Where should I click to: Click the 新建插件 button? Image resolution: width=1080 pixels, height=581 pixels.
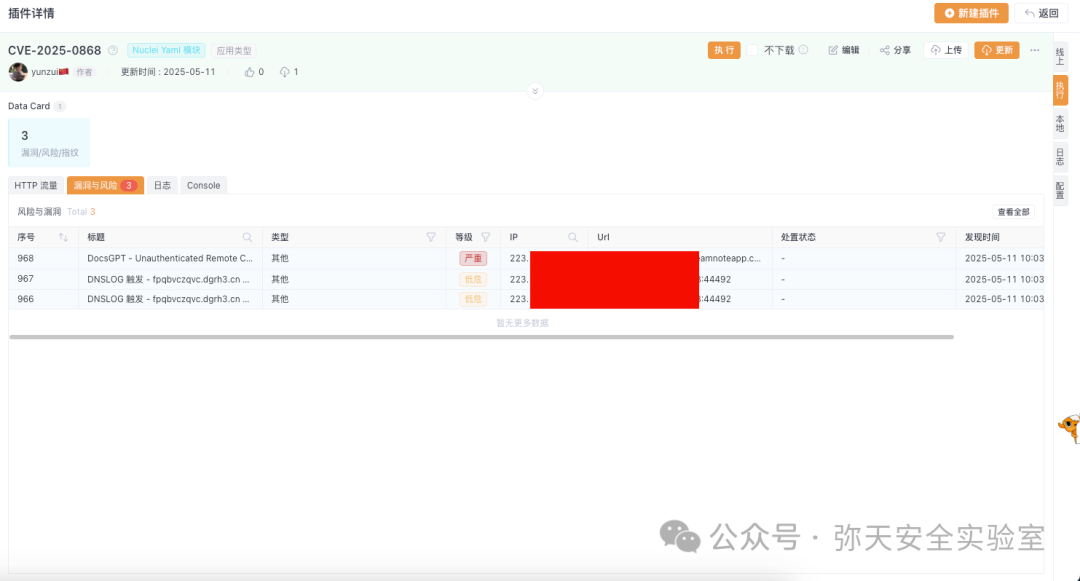tap(971, 13)
